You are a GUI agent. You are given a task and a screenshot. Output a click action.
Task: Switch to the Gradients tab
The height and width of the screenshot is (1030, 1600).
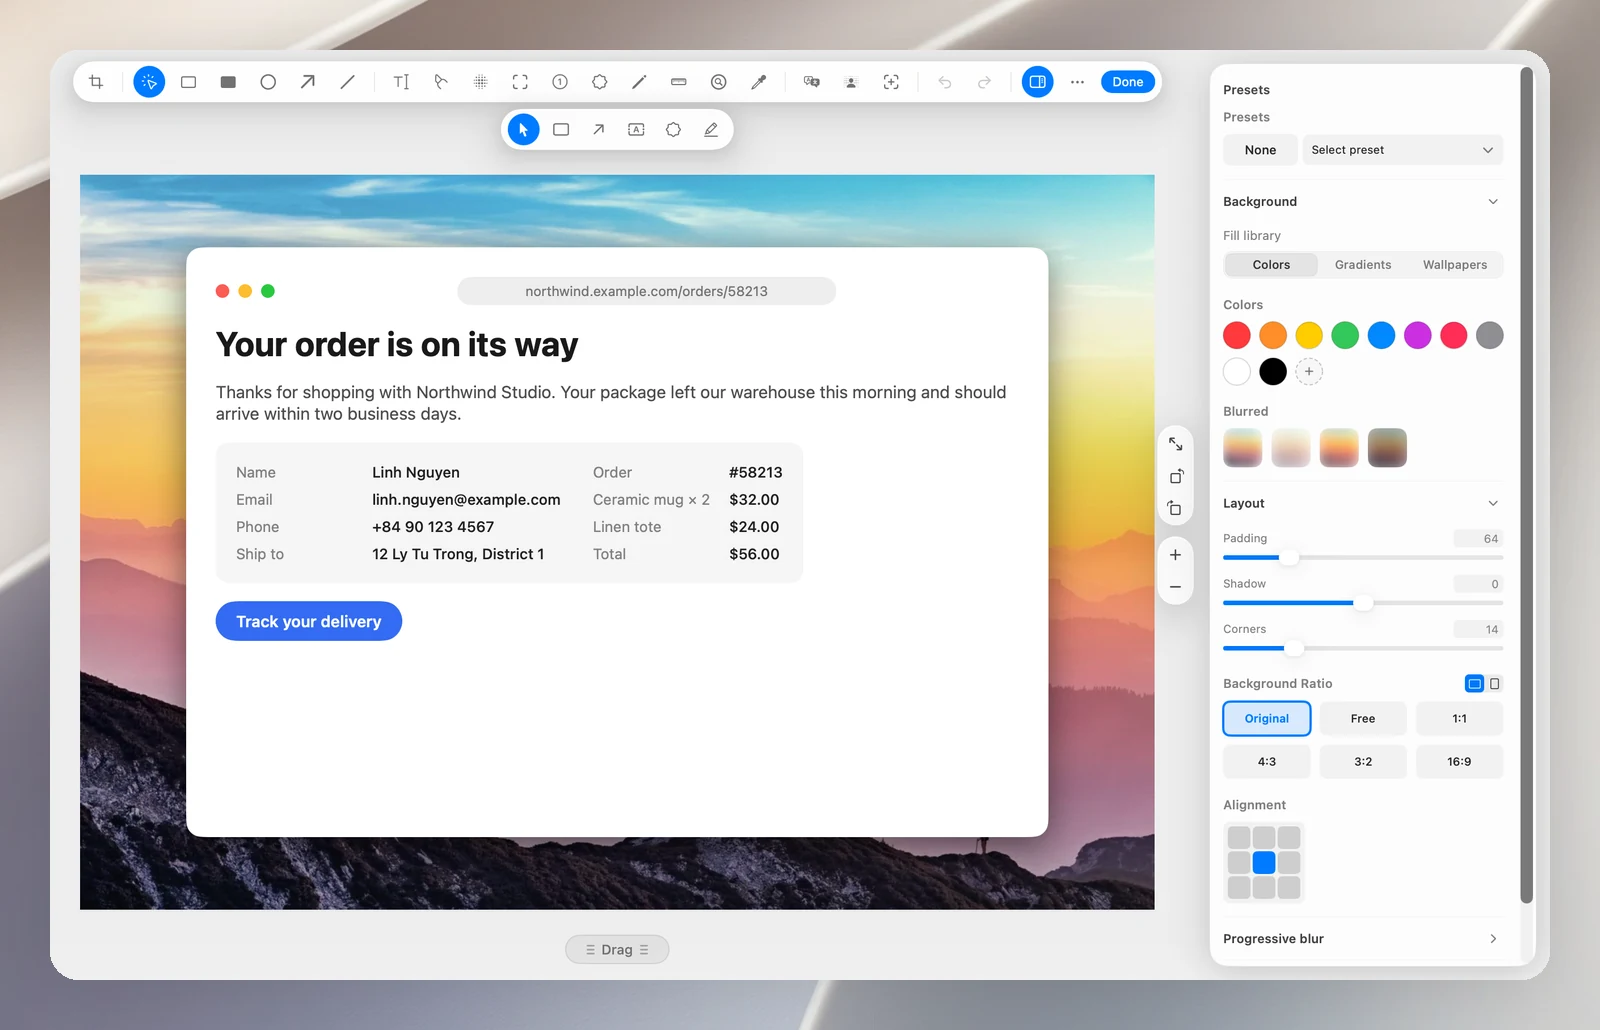pos(1363,265)
